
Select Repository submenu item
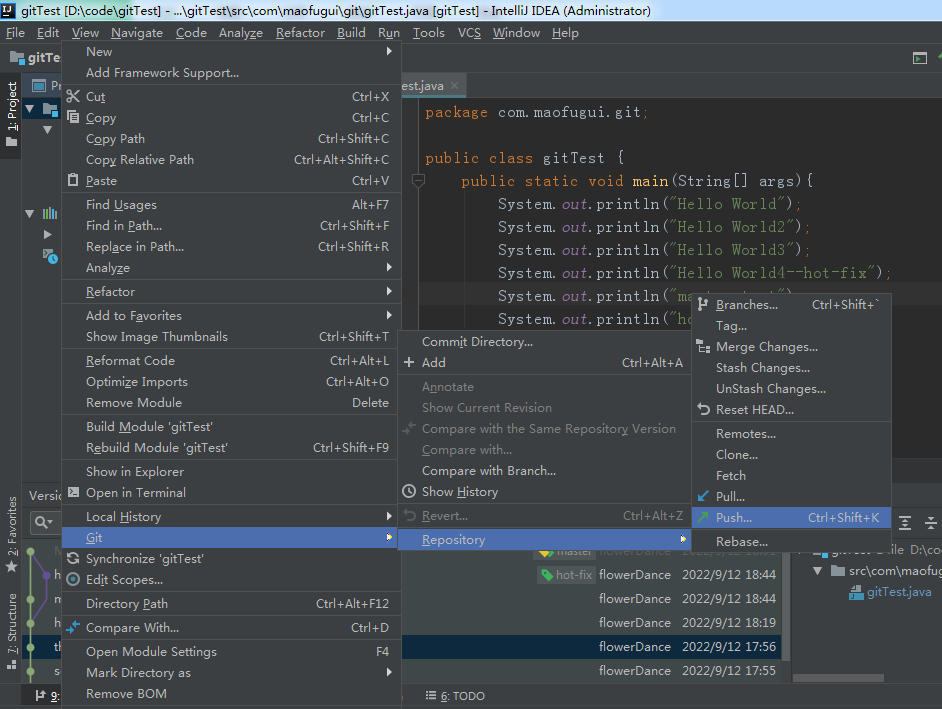click(x=545, y=540)
